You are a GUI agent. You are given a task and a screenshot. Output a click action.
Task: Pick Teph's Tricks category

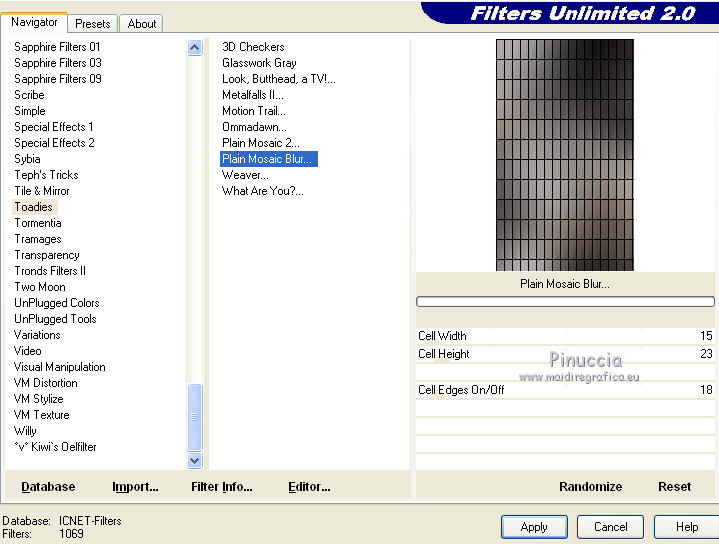(x=46, y=175)
